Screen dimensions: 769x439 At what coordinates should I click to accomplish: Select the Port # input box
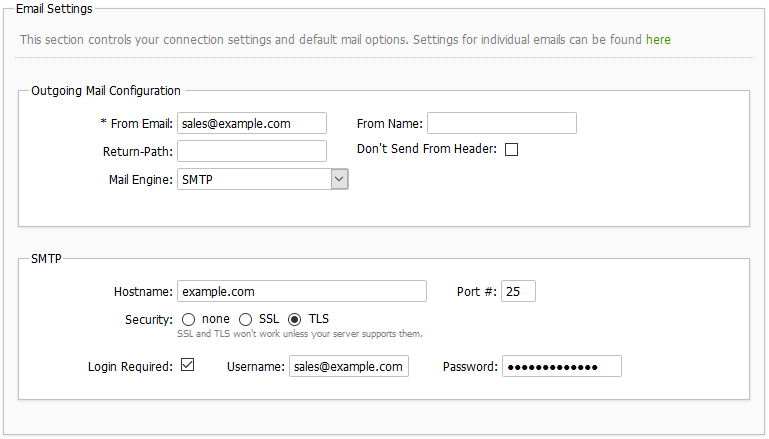pos(519,291)
